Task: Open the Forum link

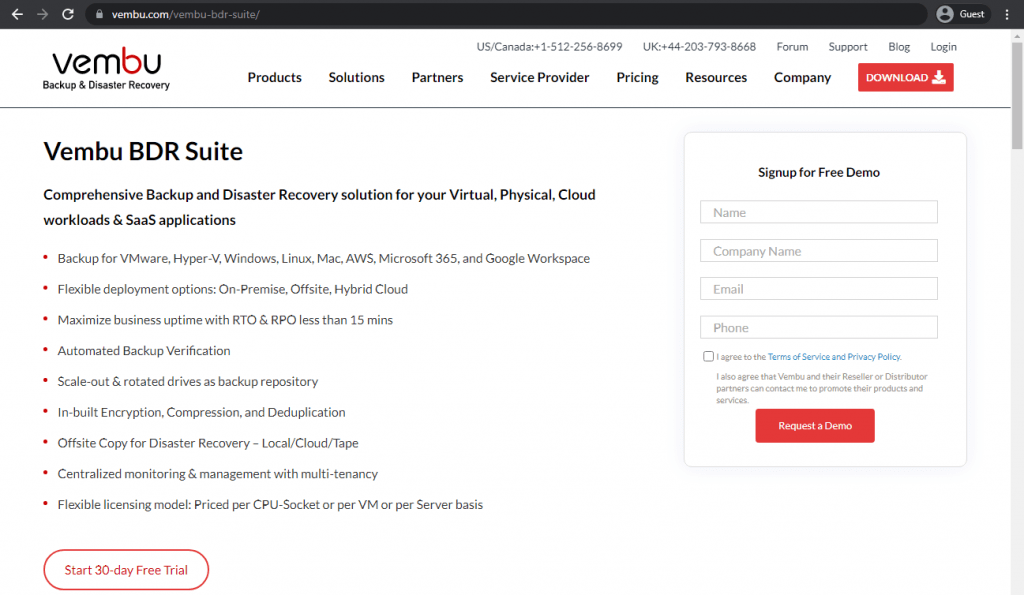Action: coord(792,46)
